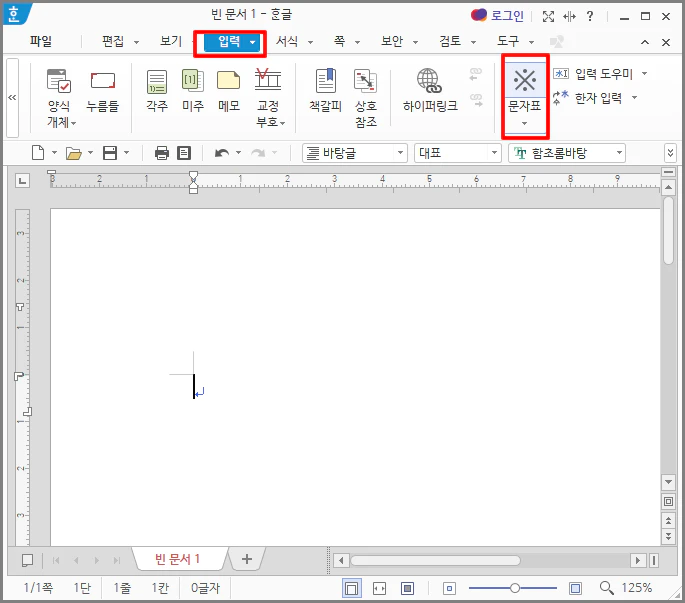Image resolution: width=685 pixels, height=603 pixels.
Task: Click the magnifier zoom icon
Action: tap(606, 588)
